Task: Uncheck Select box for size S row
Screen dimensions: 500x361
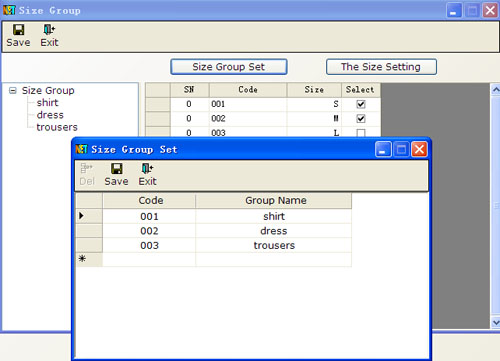Action: pyautogui.click(x=361, y=104)
